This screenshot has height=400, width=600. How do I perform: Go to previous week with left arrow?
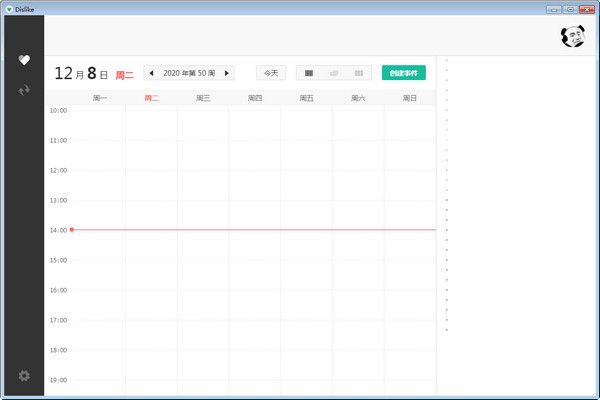click(x=152, y=73)
